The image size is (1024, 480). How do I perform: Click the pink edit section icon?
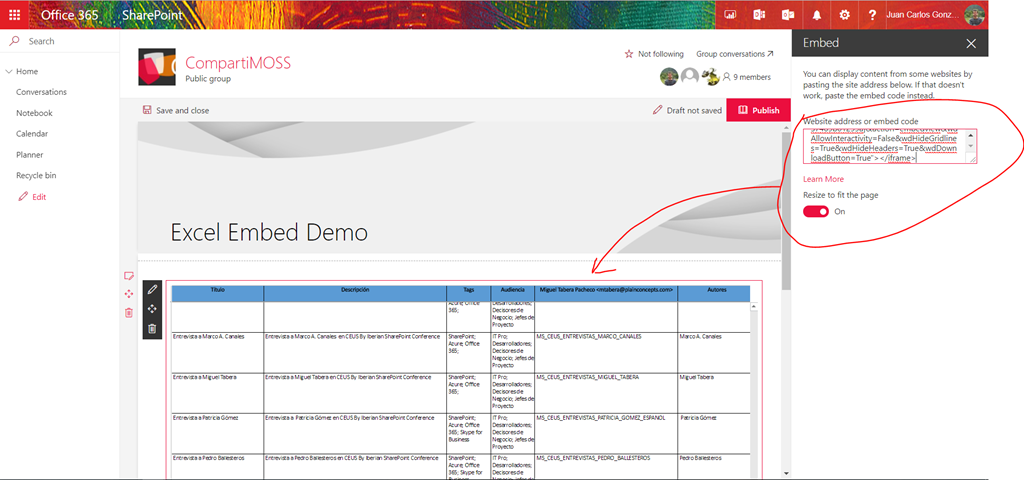(129, 276)
